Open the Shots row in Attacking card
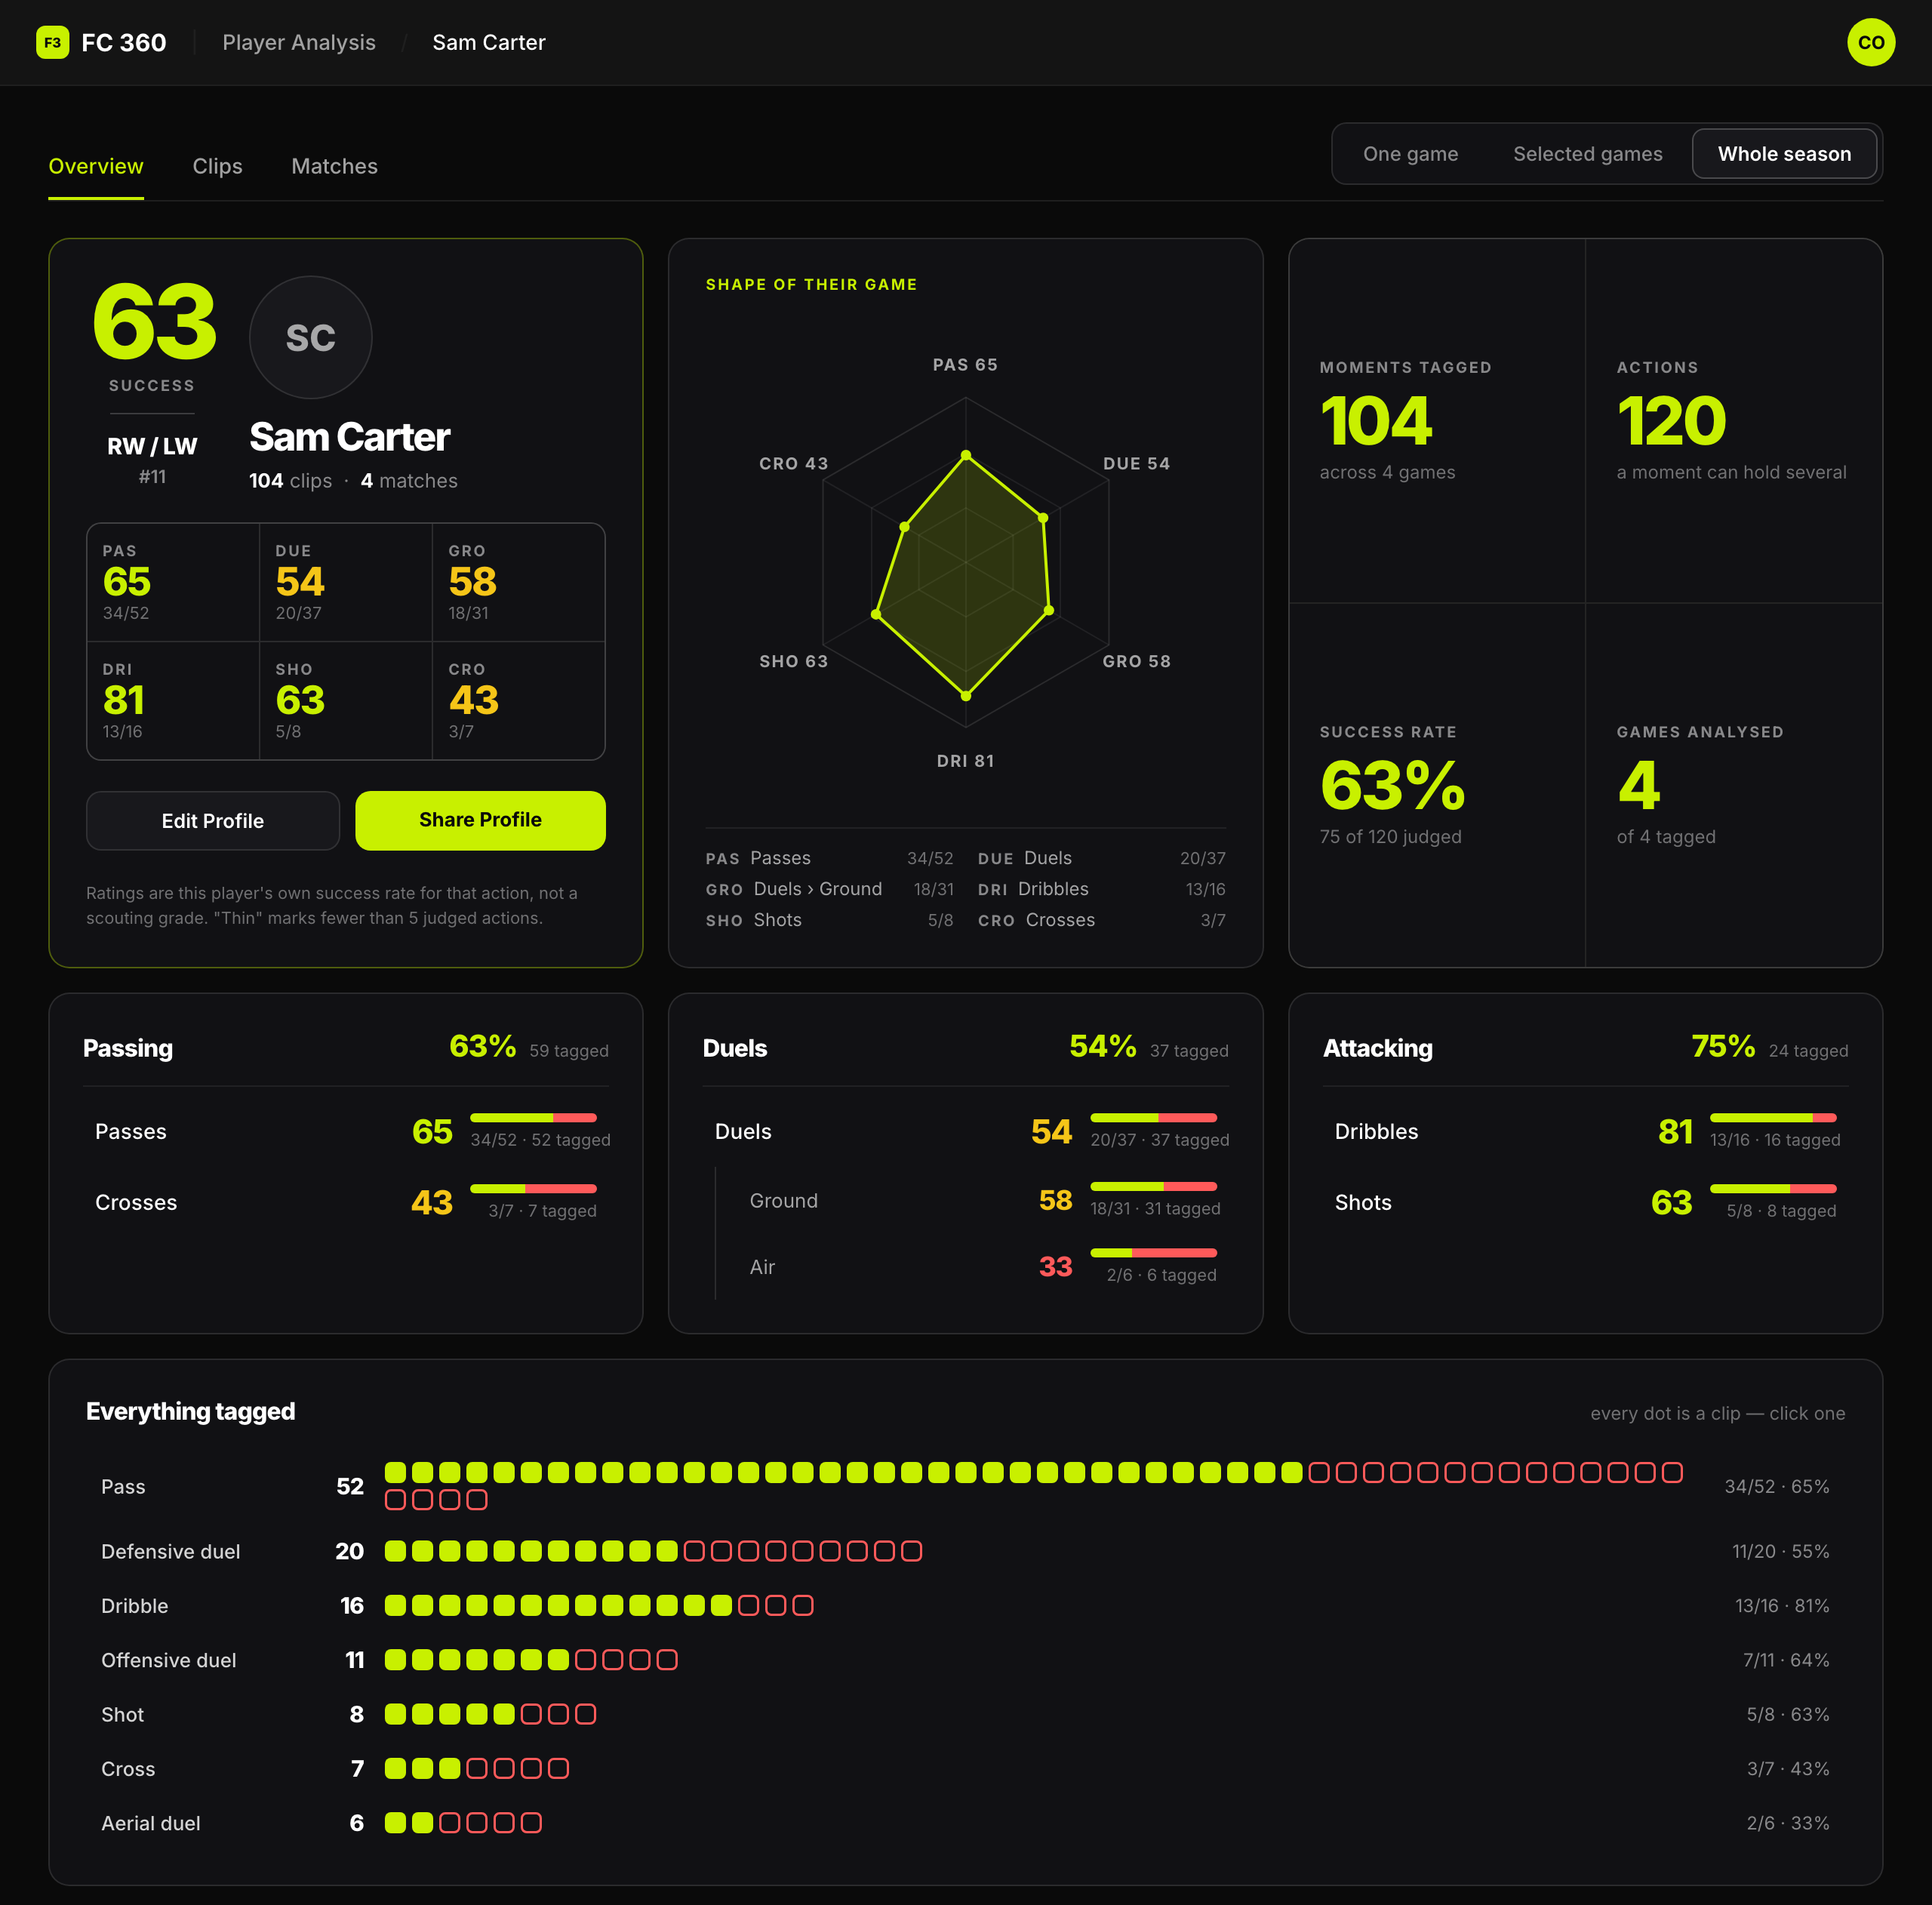Image resolution: width=1932 pixels, height=1905 pixels. (x=1586, y=1202)
